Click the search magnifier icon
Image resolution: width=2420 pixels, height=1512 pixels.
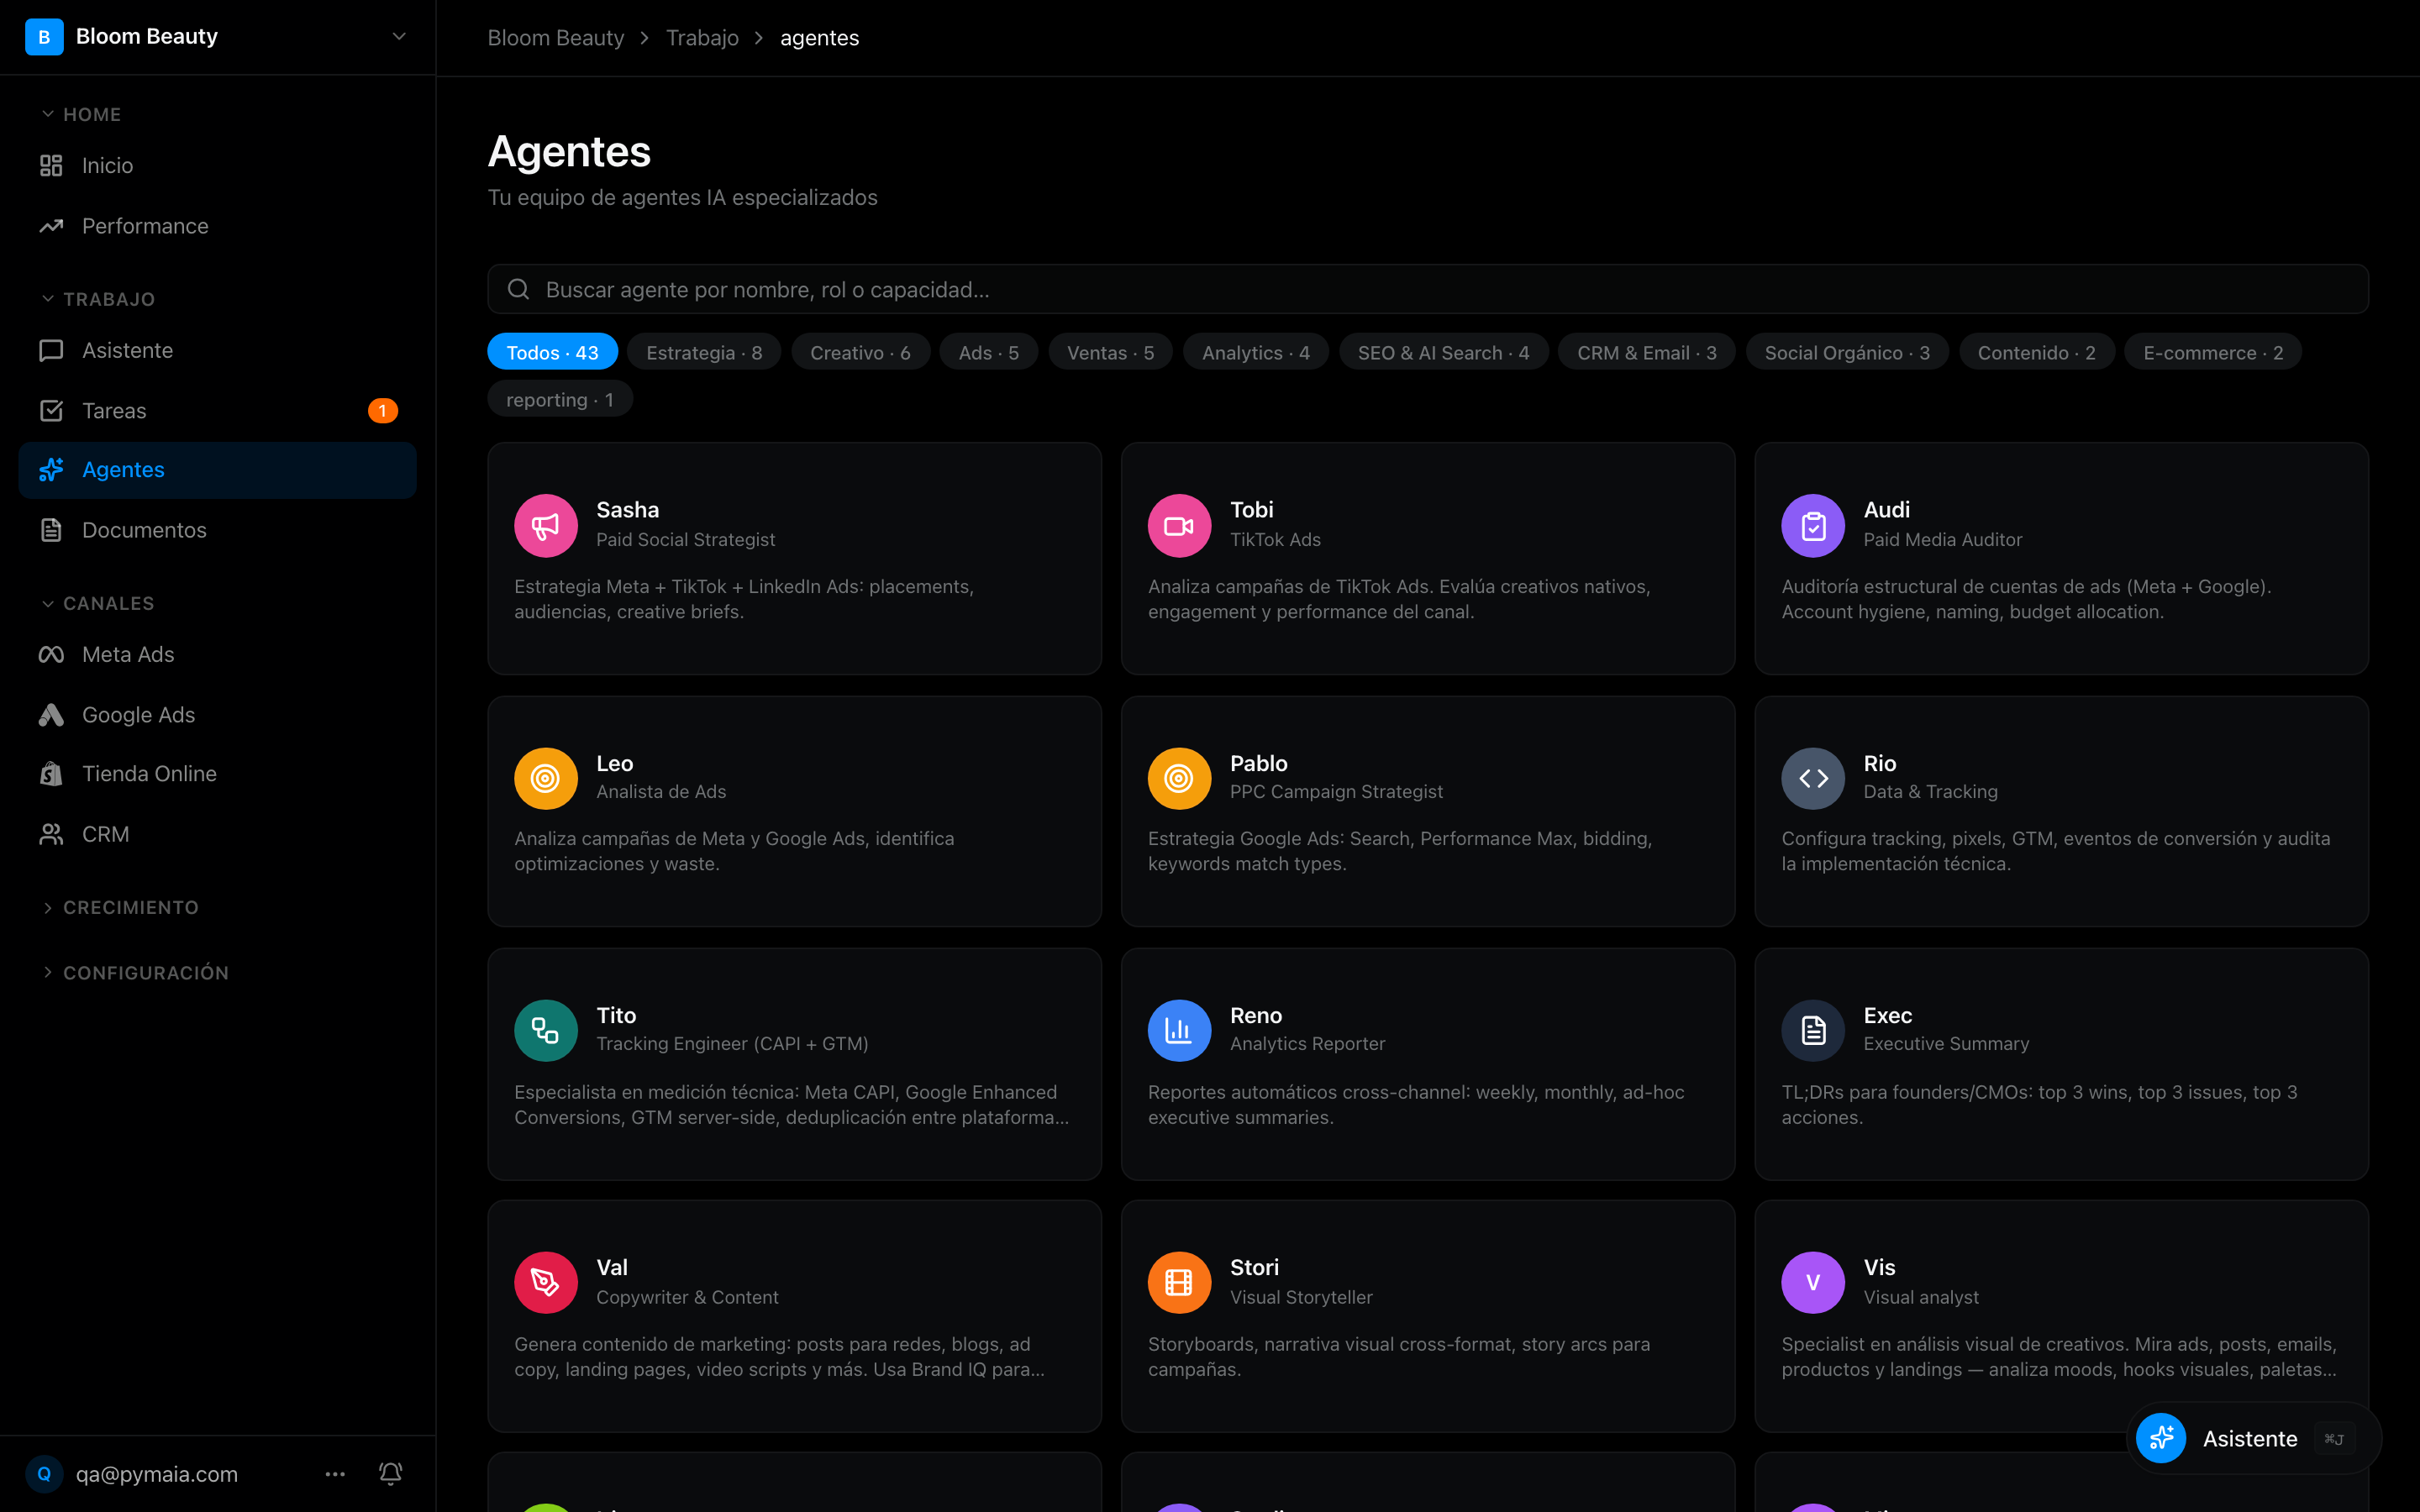(518, 289)
